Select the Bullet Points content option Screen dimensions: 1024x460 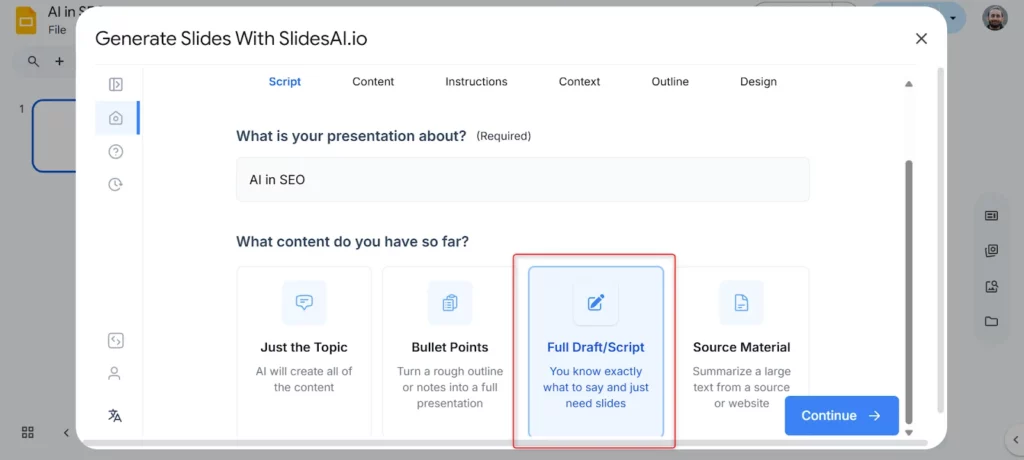pyautogui.click(x=450, y=350)
